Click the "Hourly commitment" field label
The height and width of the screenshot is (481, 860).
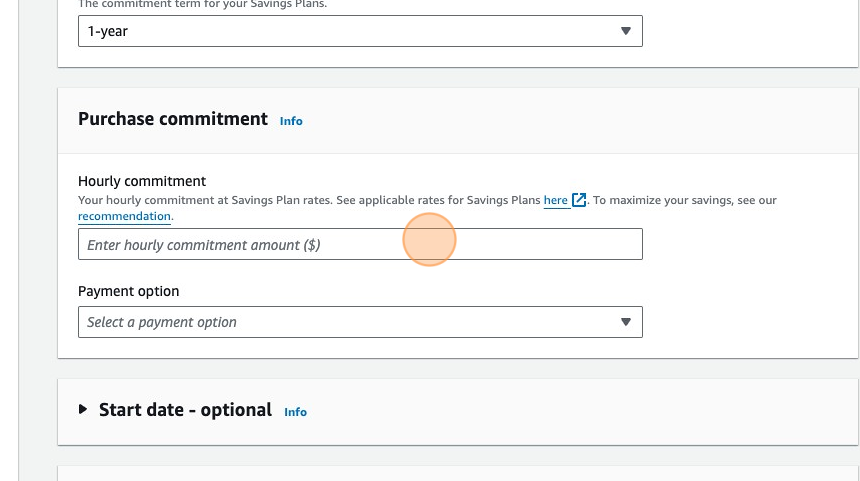coord(142,181)
